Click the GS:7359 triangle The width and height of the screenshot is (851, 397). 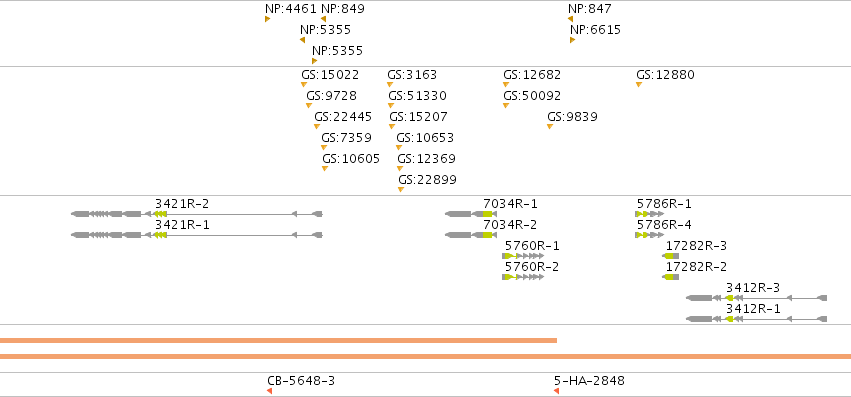pyautogui.click(x=324, y=147)
